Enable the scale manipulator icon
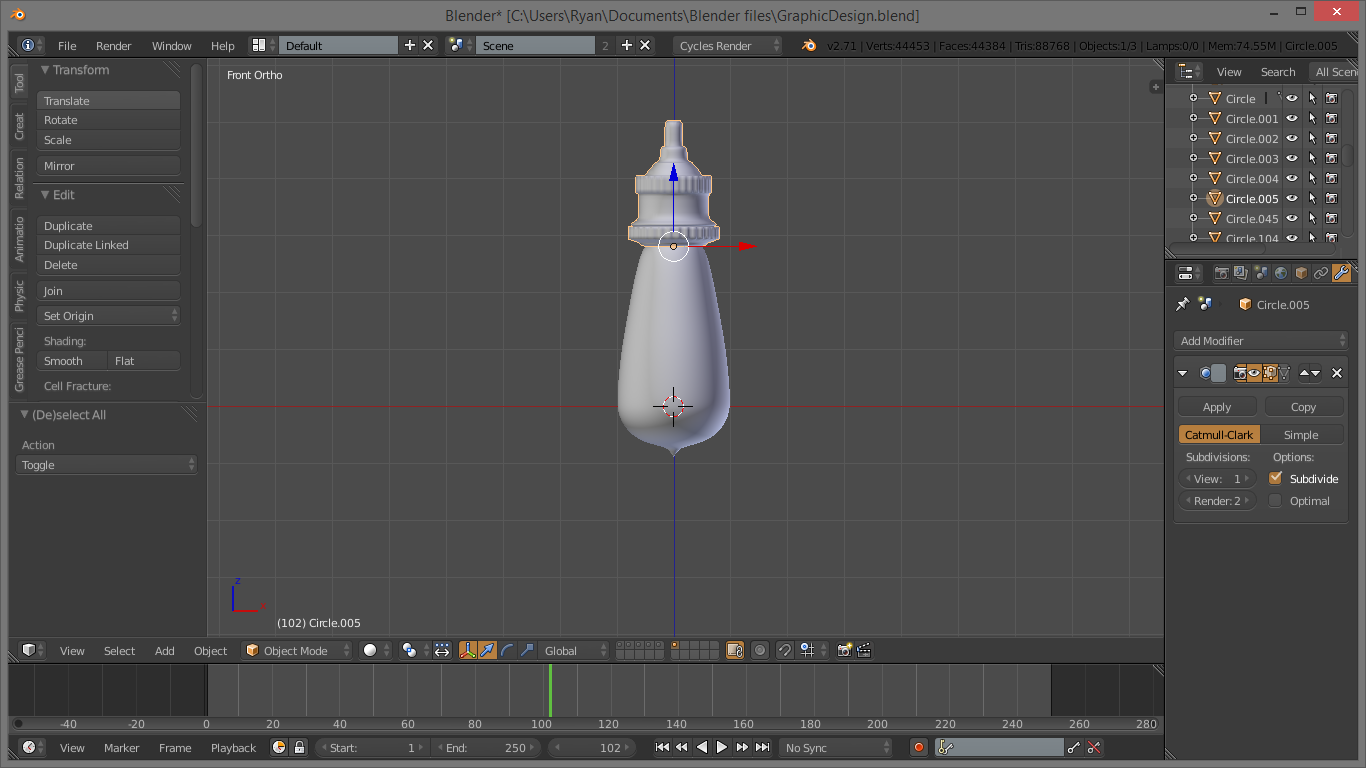The image size is (1366, 768). pyautogui.click(x=526, y=650)
